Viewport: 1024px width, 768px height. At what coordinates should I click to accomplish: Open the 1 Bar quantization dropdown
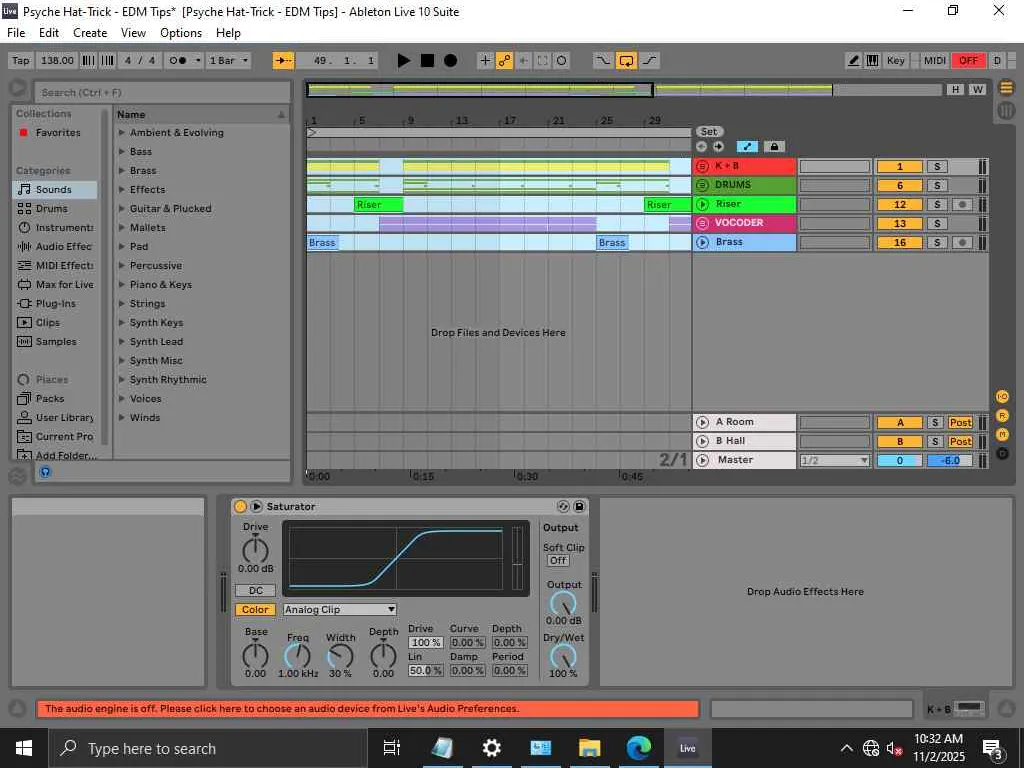tap(229, 61)
